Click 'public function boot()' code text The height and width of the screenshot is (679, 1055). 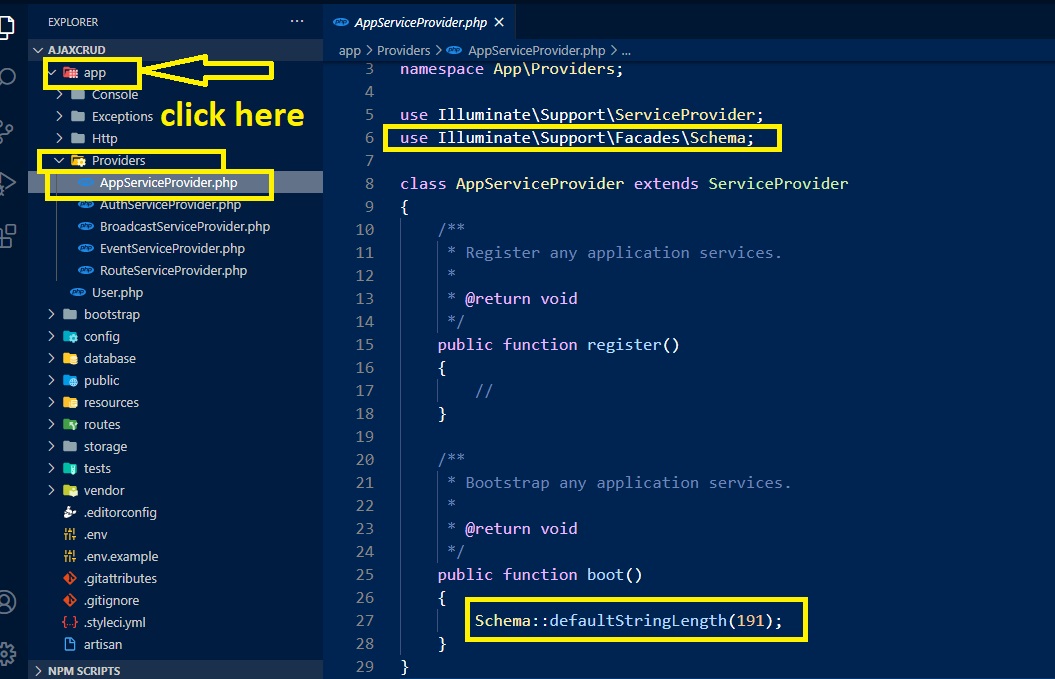540,575
